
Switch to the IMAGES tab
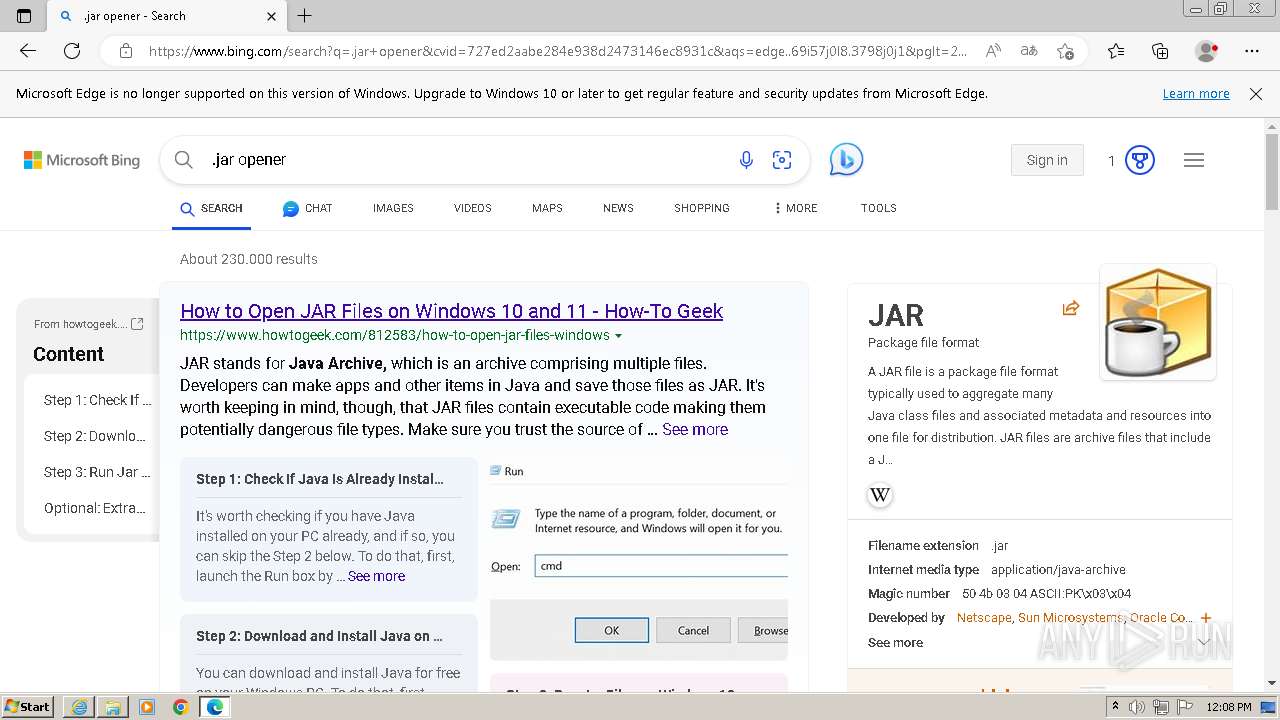[x=393, y=208]
